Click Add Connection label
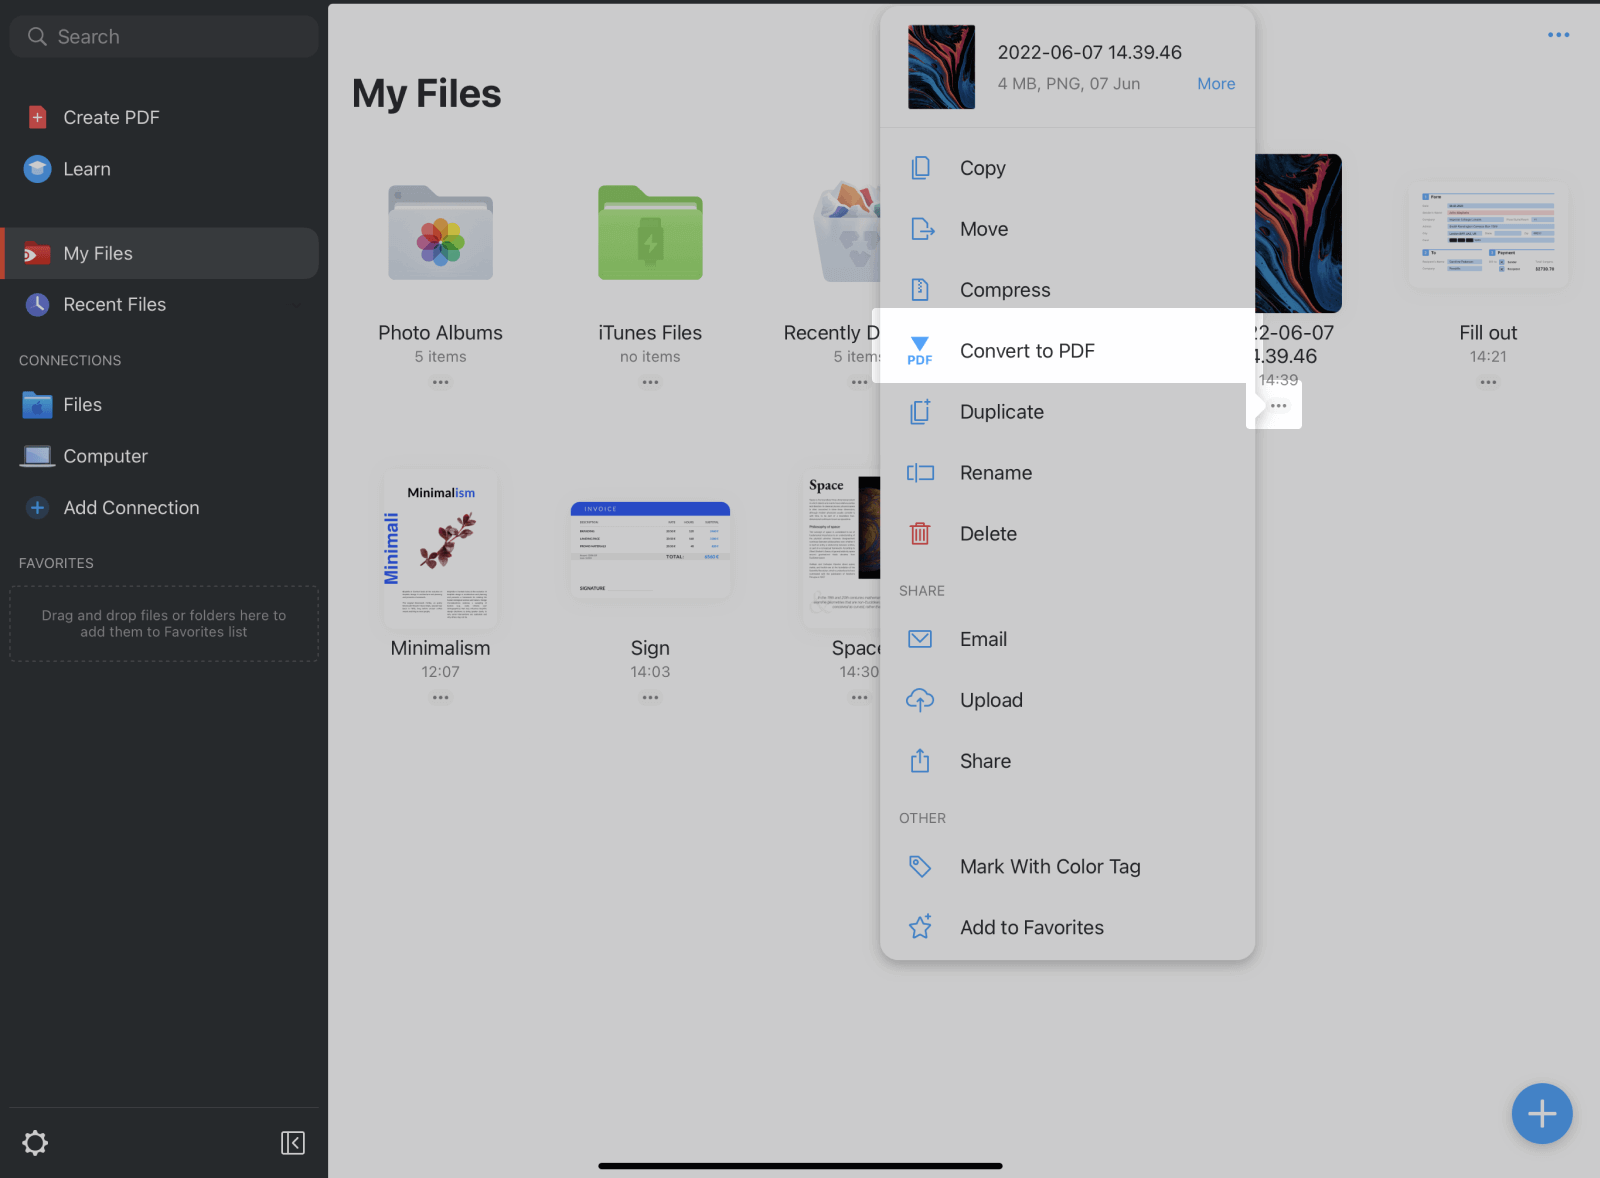This screenshot has width=1600, height=1178. point(131,508)
